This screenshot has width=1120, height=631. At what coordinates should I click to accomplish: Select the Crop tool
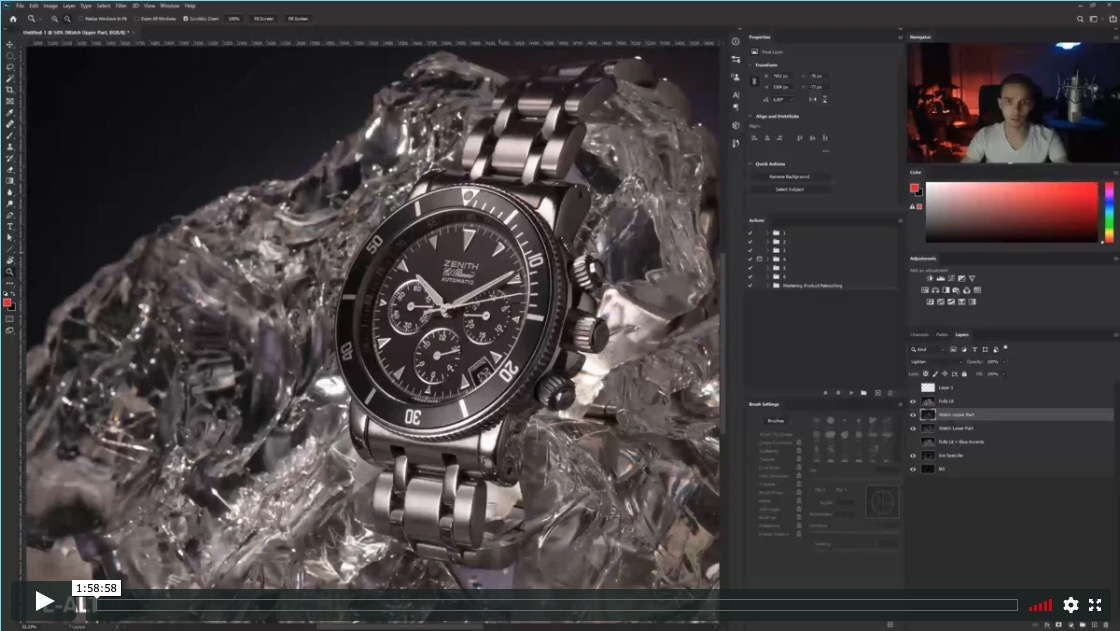10,90
